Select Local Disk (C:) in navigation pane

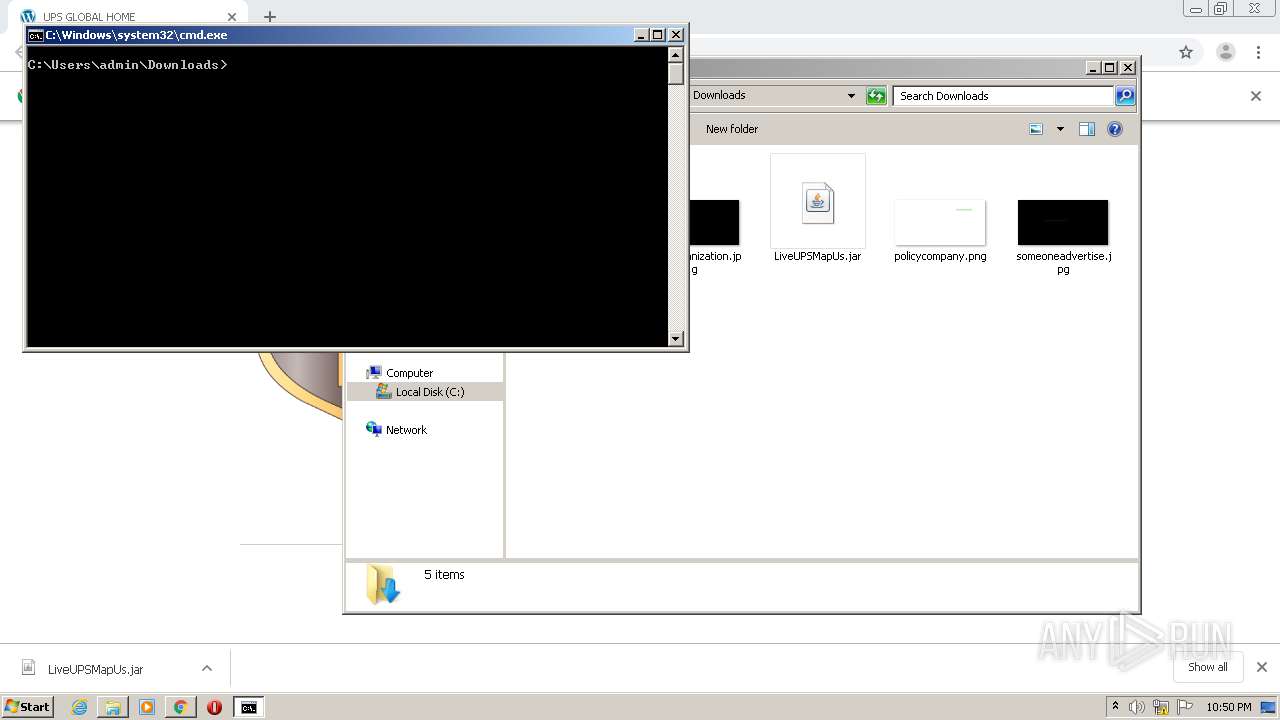click(430, 392)
